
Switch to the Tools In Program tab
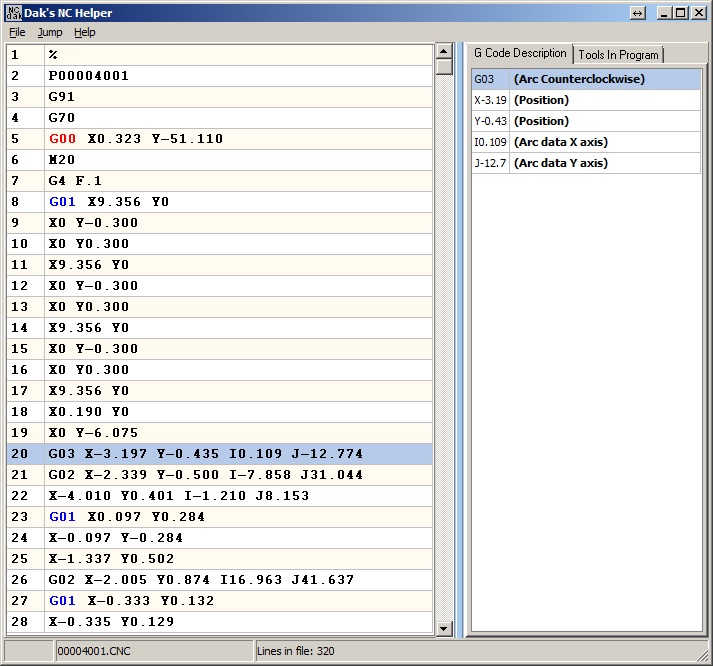(618, 54)
